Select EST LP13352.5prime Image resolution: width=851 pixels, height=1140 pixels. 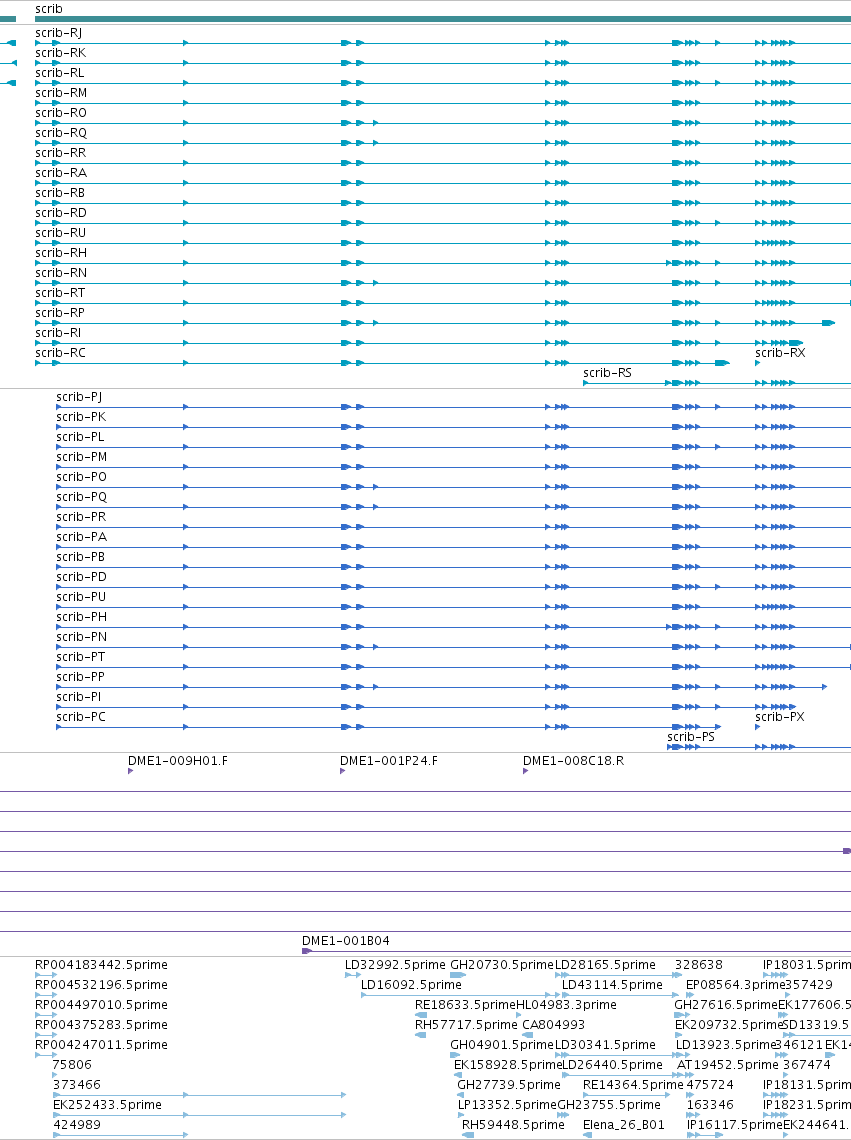507,1104
